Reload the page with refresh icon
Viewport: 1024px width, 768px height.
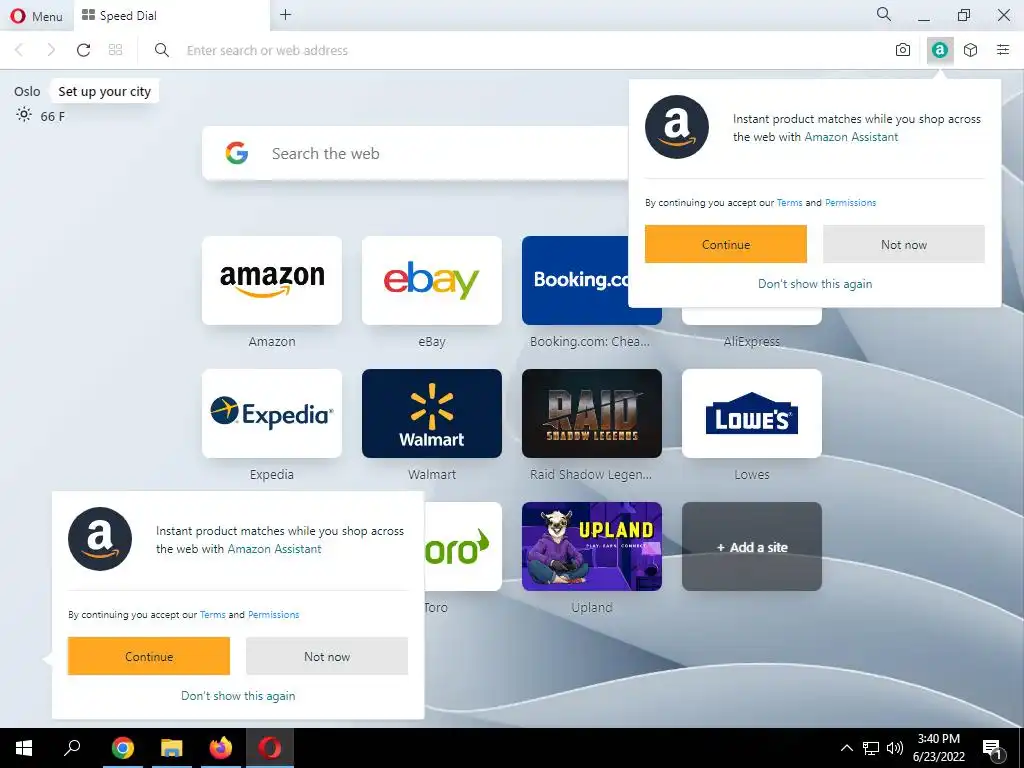tap(84, 50)
